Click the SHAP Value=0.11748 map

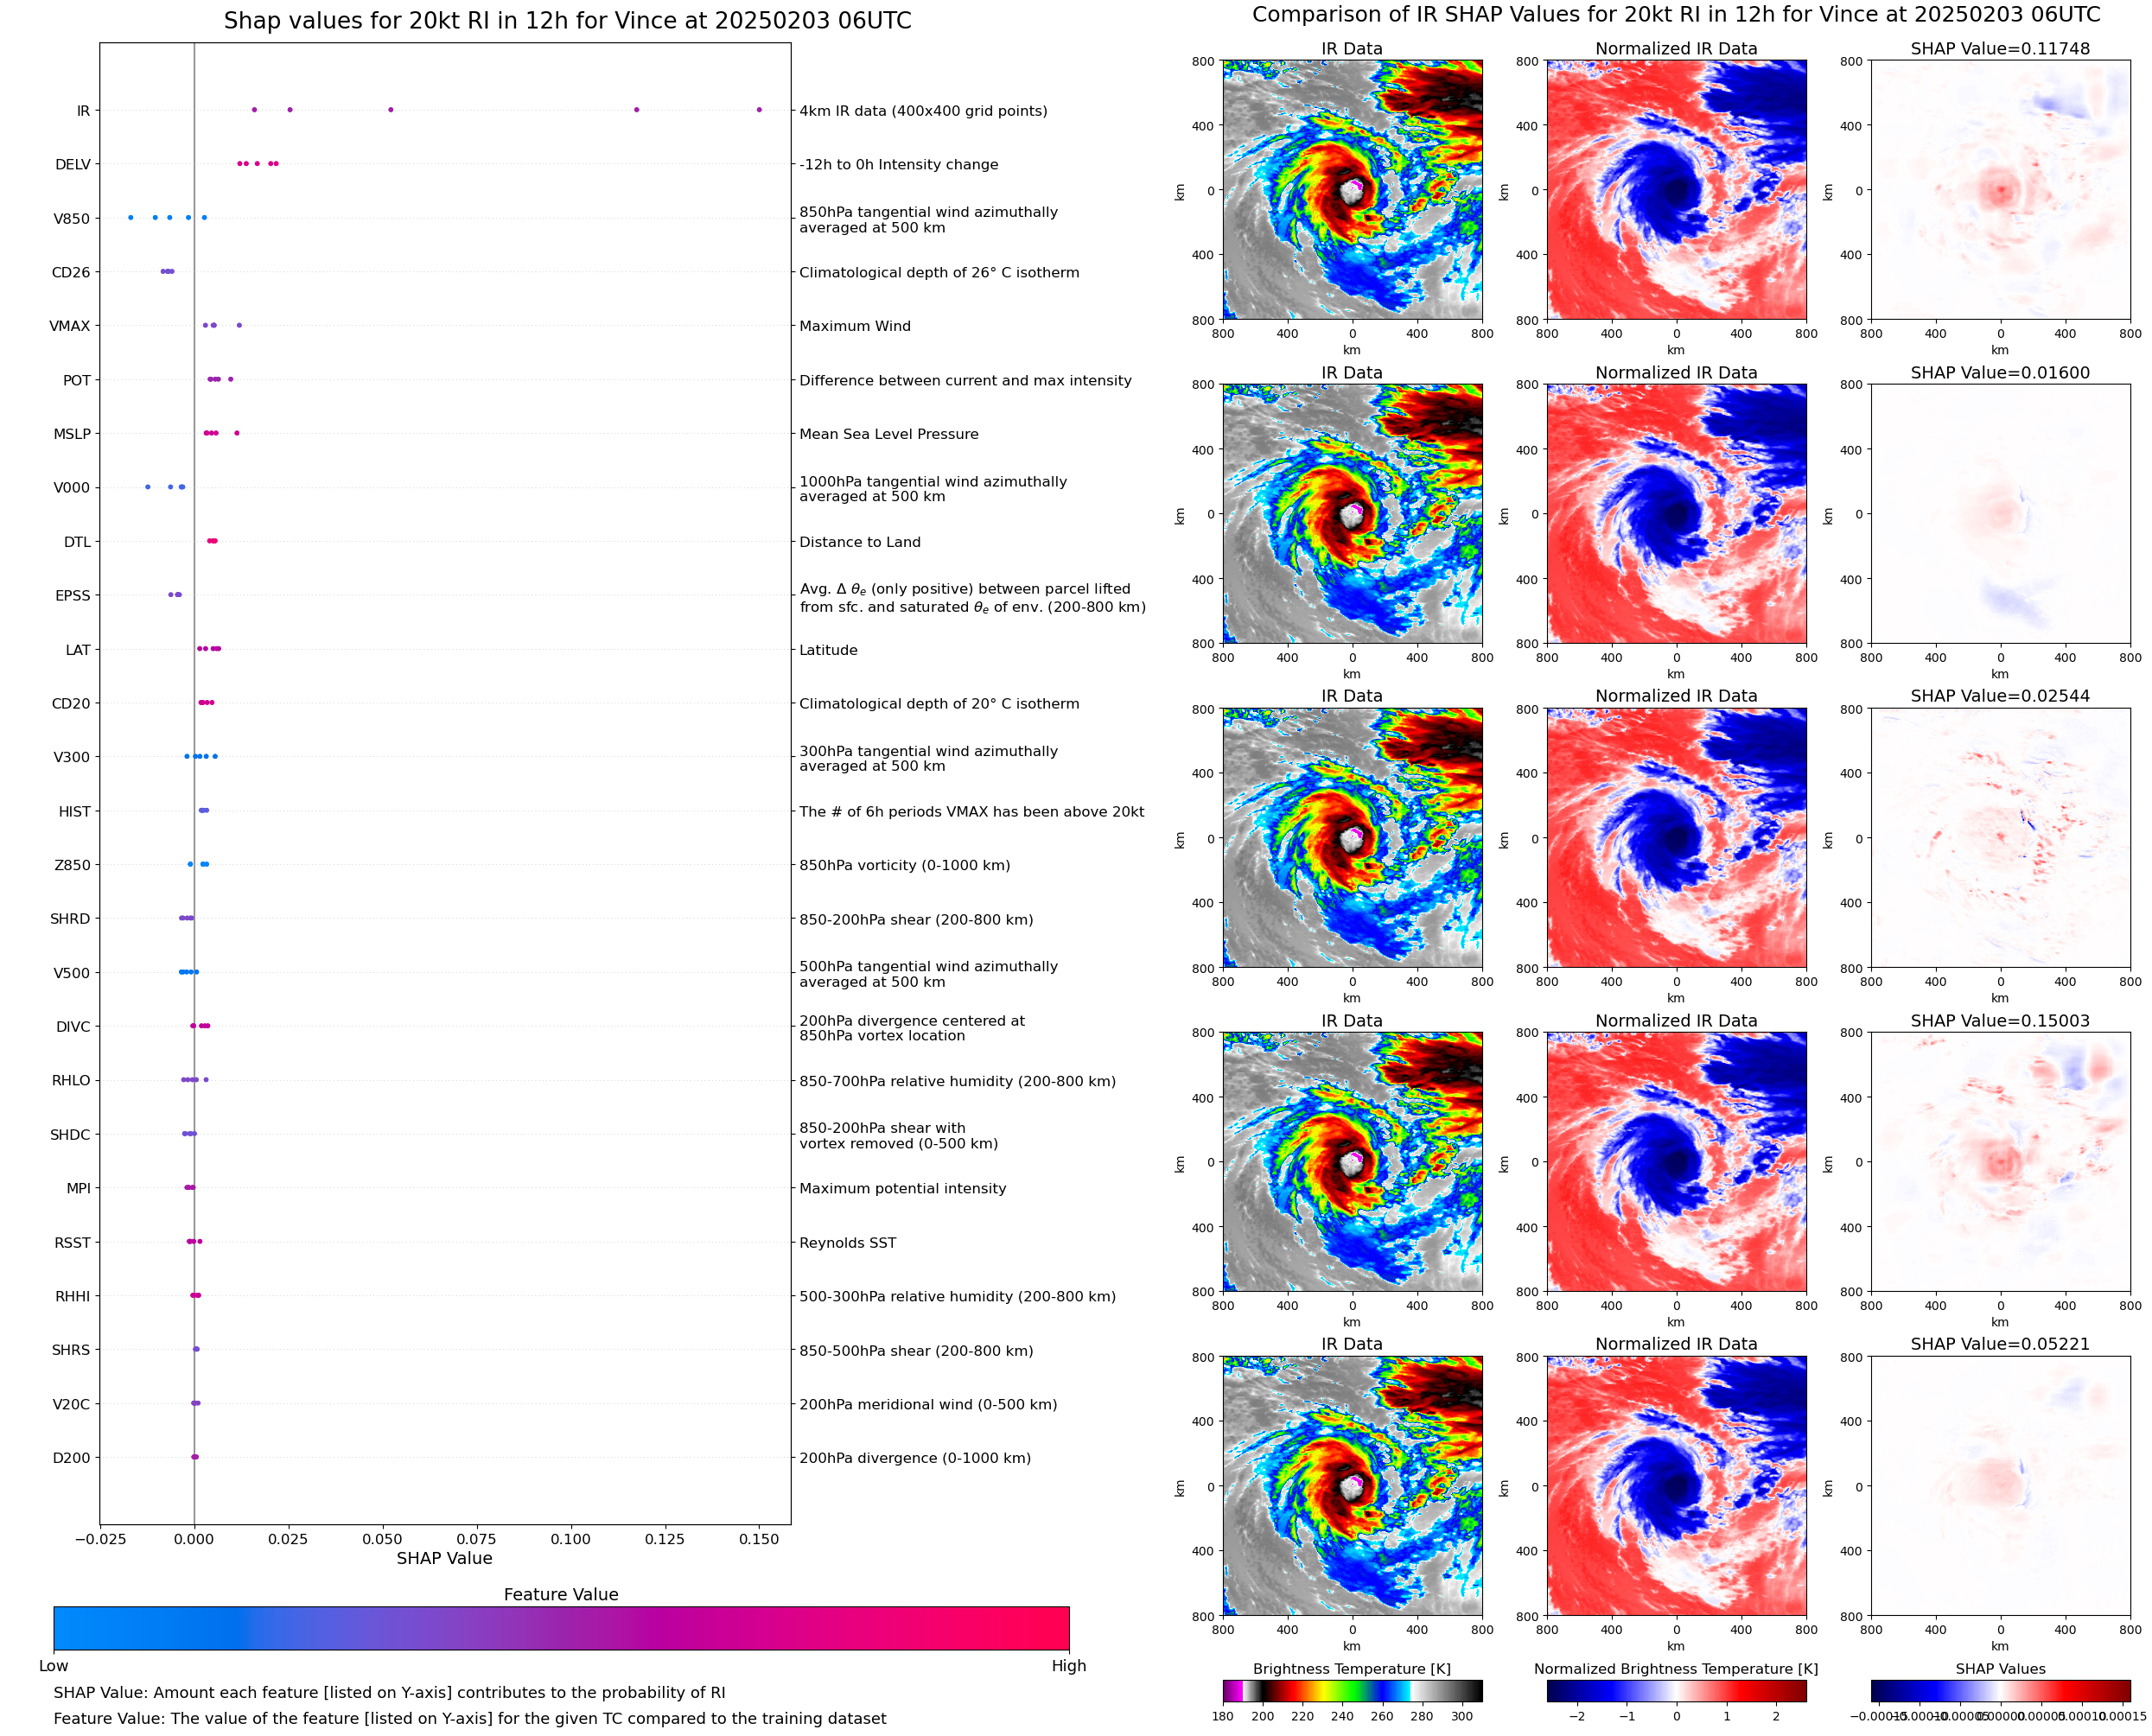[x=1999, y=190]
